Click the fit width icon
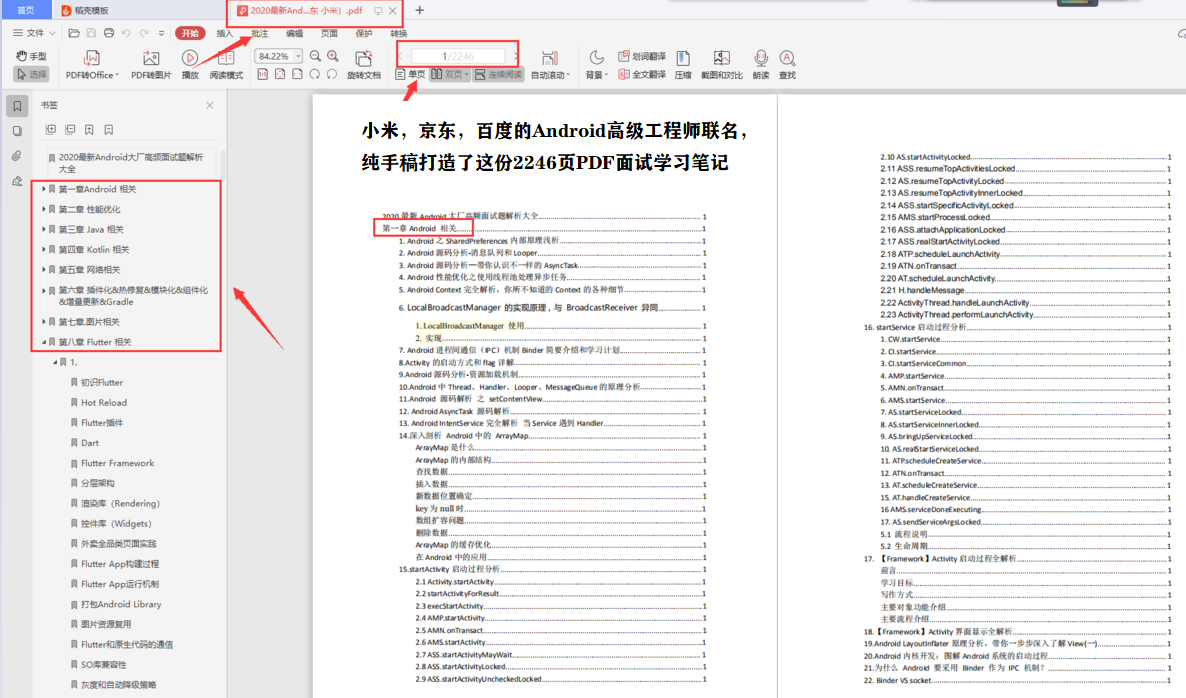 297,74
